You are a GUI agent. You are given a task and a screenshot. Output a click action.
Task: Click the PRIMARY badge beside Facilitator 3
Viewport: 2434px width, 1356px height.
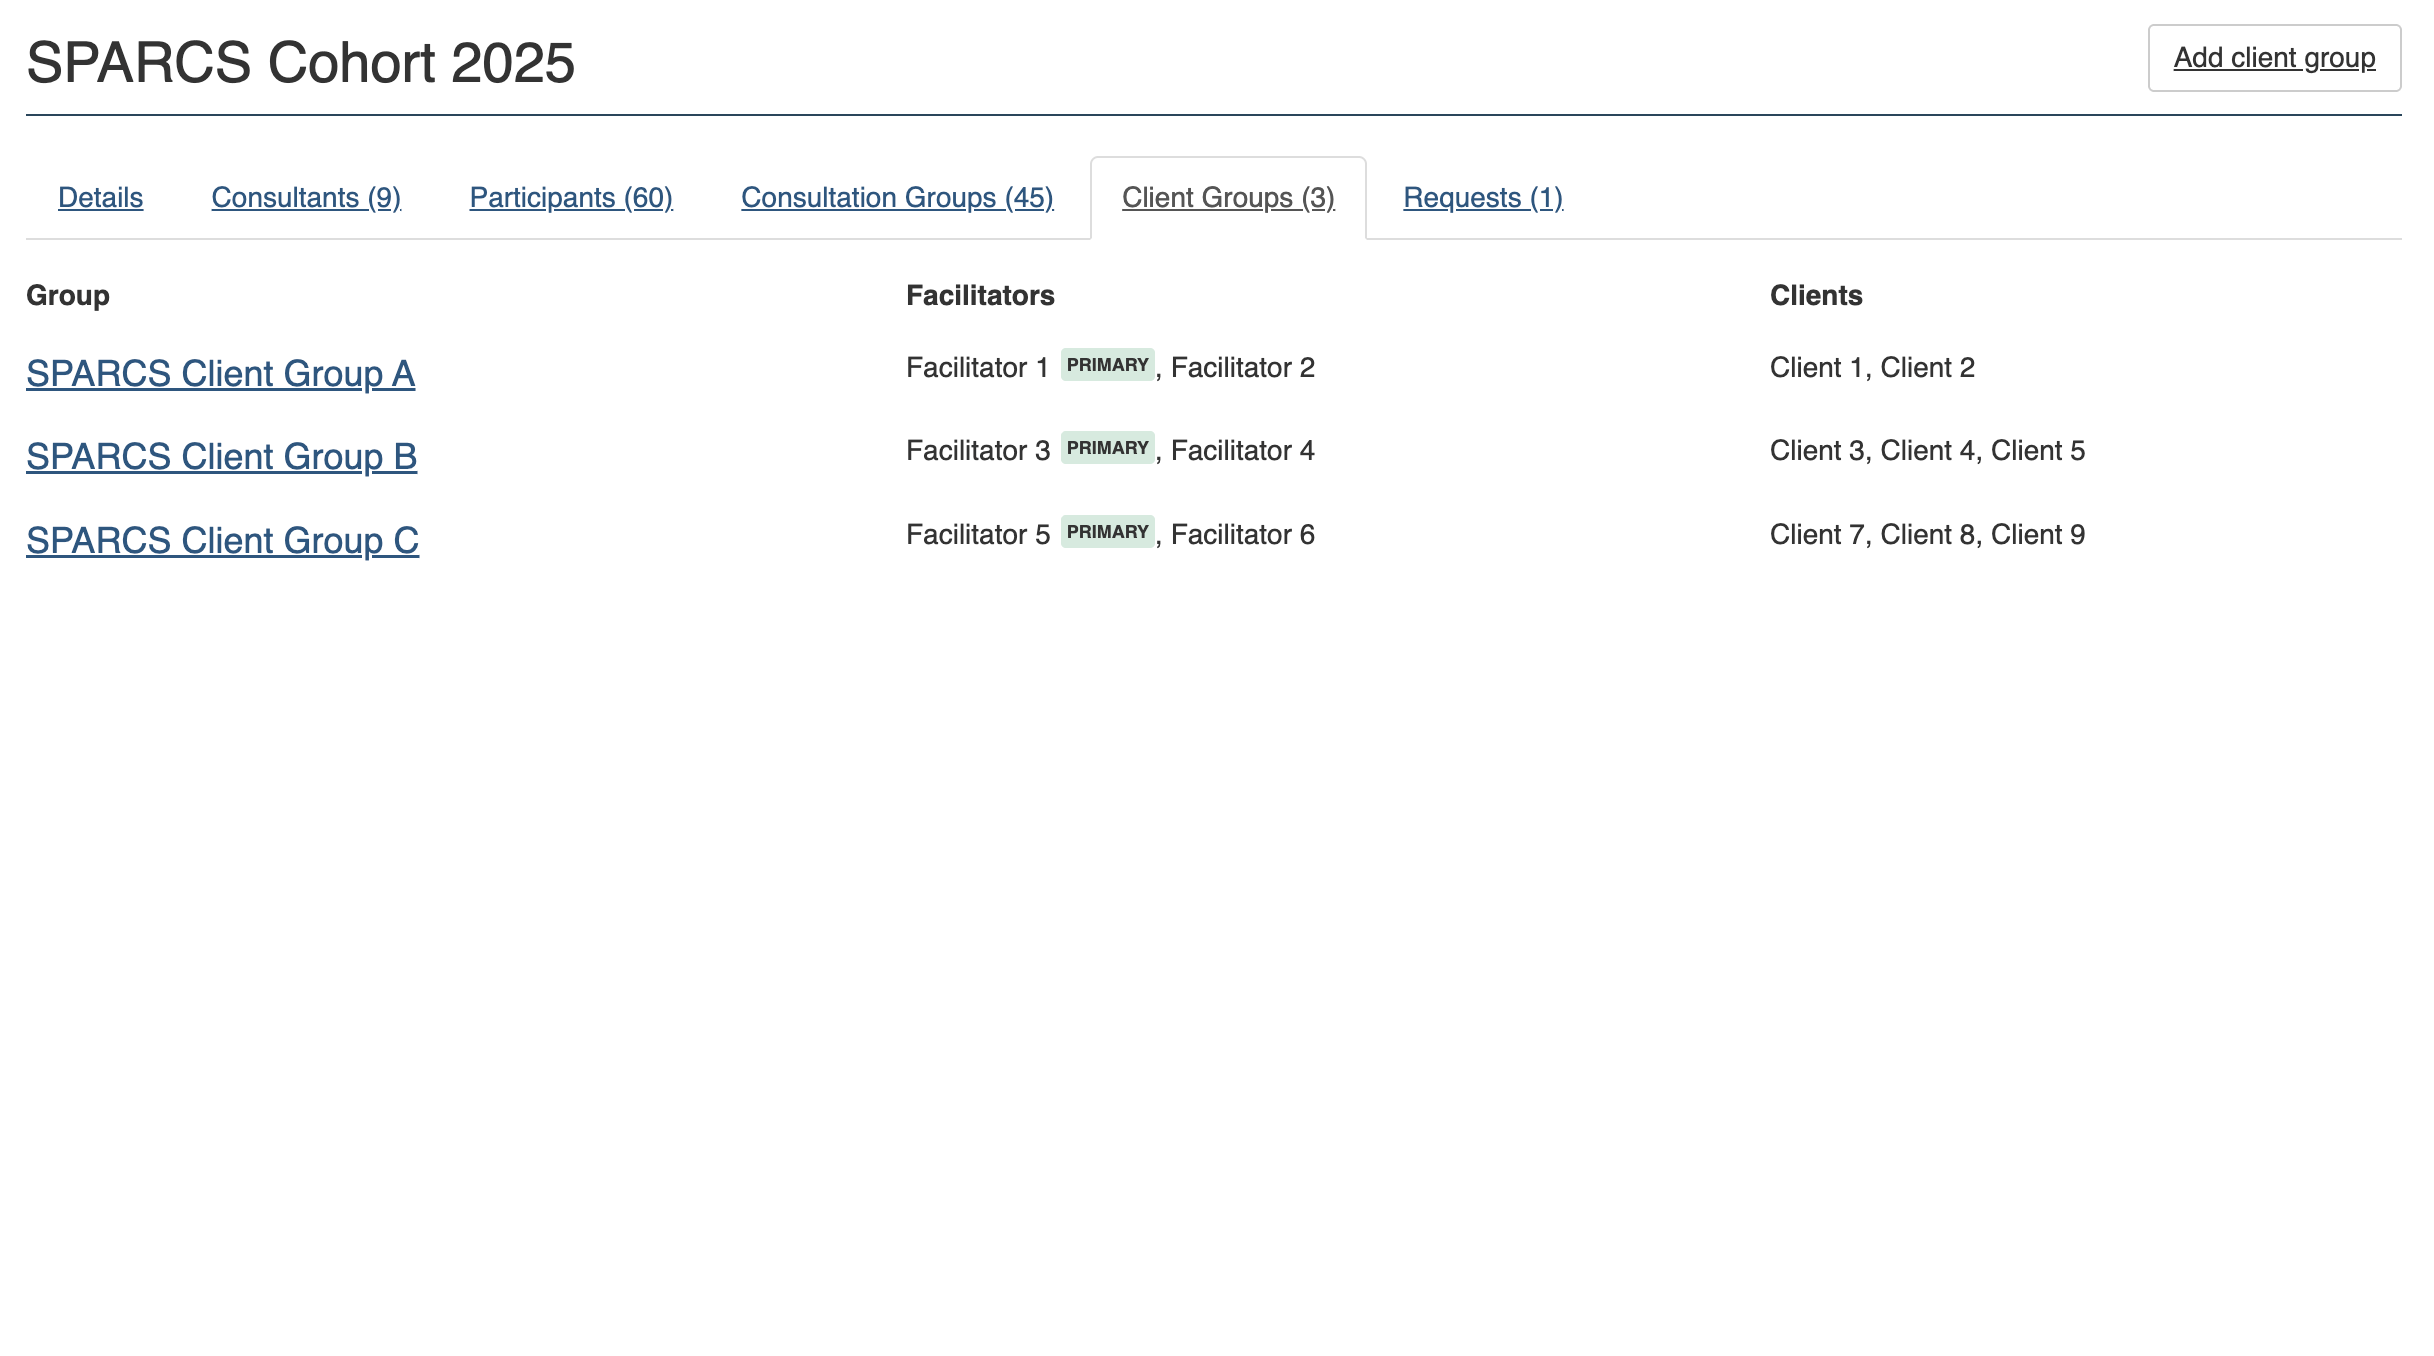[1107, 448]
